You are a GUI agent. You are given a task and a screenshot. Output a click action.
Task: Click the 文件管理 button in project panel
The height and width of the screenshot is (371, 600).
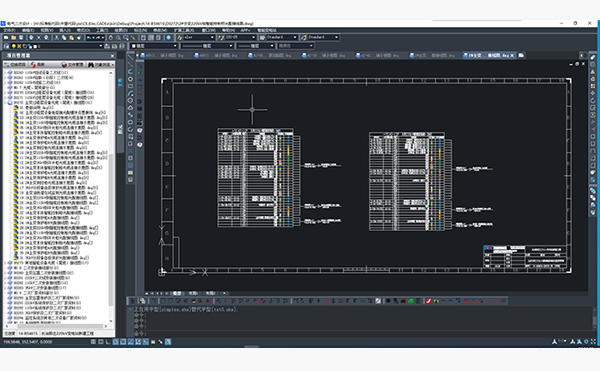(73, 65)
